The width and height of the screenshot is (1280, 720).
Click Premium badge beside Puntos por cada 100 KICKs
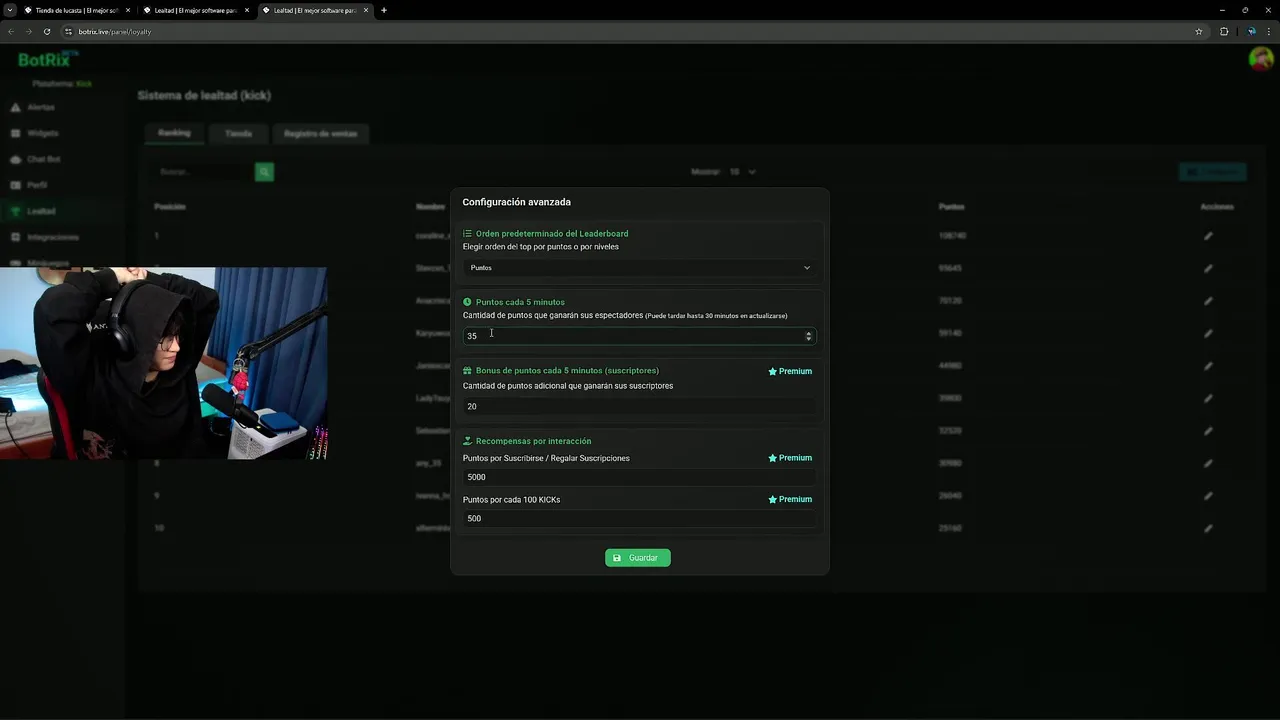pos(790,499)
